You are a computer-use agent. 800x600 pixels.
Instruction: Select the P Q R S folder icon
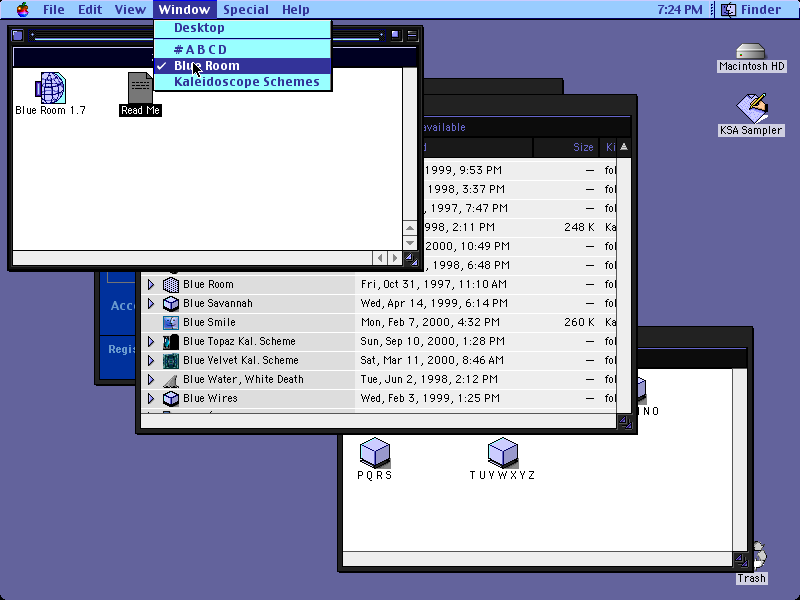pyautogui.click(x=375, y=452)
